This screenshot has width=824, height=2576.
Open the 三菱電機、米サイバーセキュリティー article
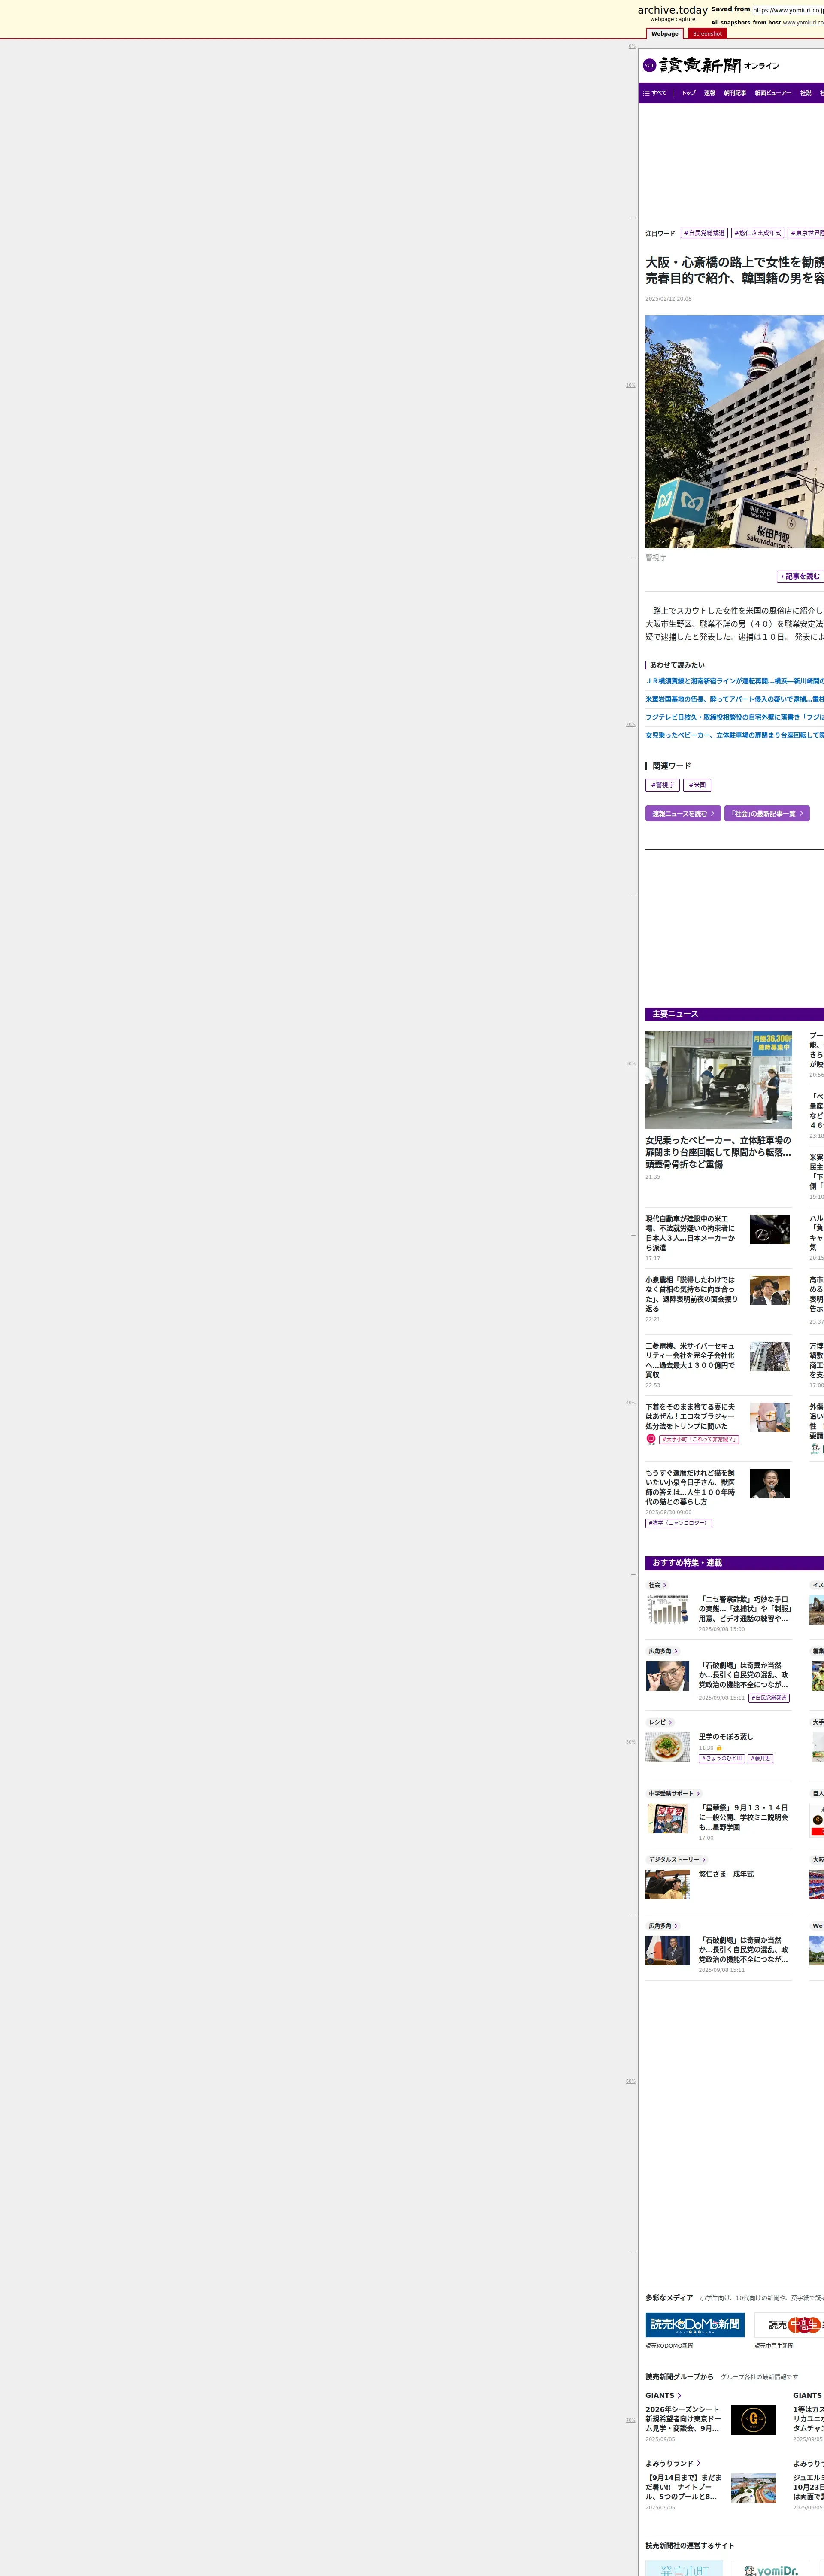pyautogui.click(x=691, y=1360)
